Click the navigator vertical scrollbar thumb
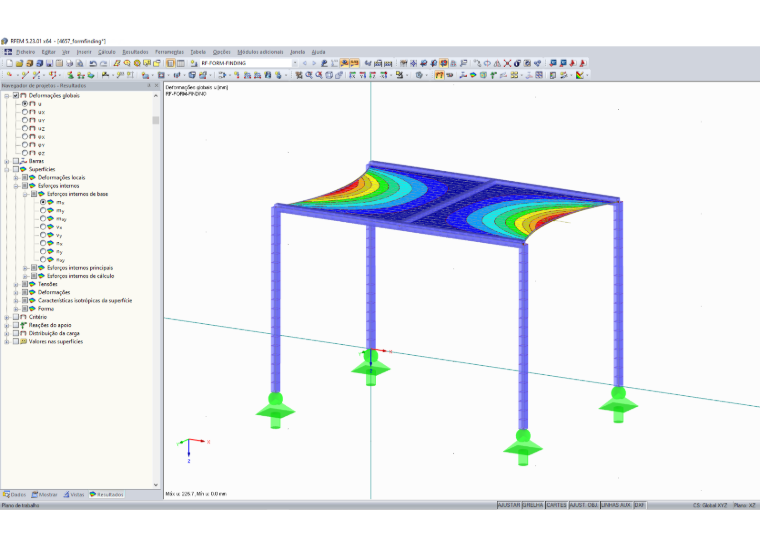 point(156,120)
